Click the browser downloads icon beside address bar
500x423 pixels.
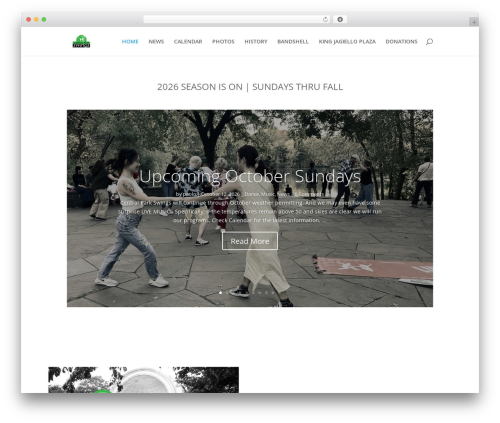[340, 20]
